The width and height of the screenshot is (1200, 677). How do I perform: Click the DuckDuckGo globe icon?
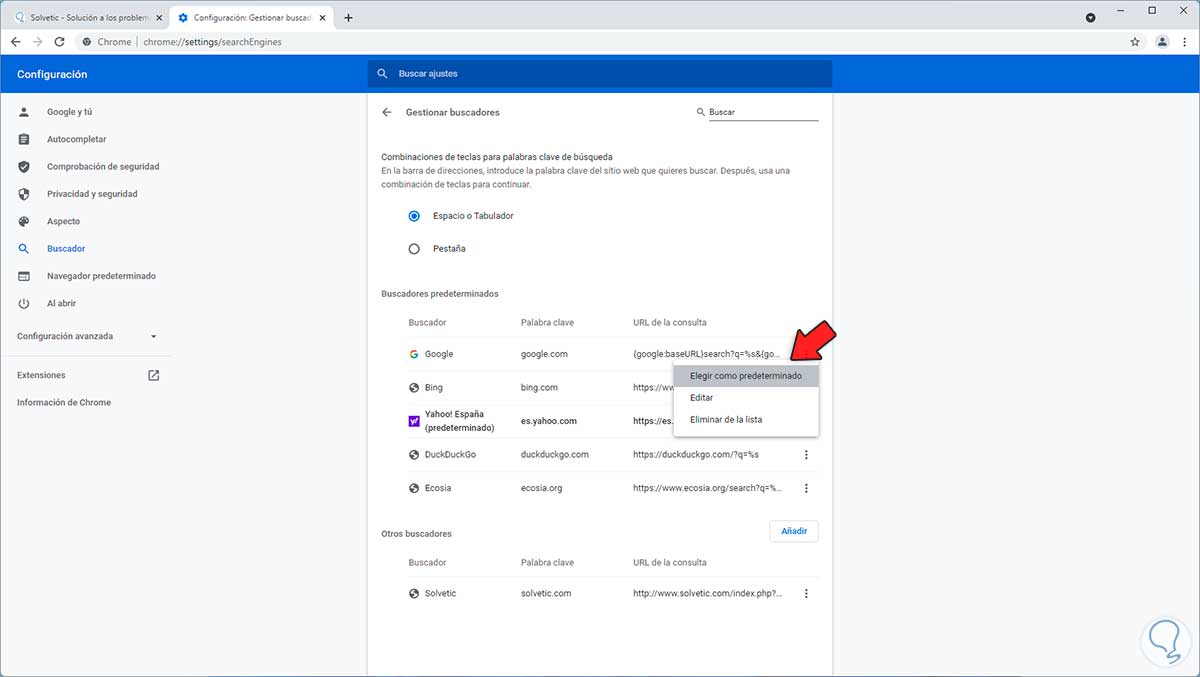coord(414,454)
